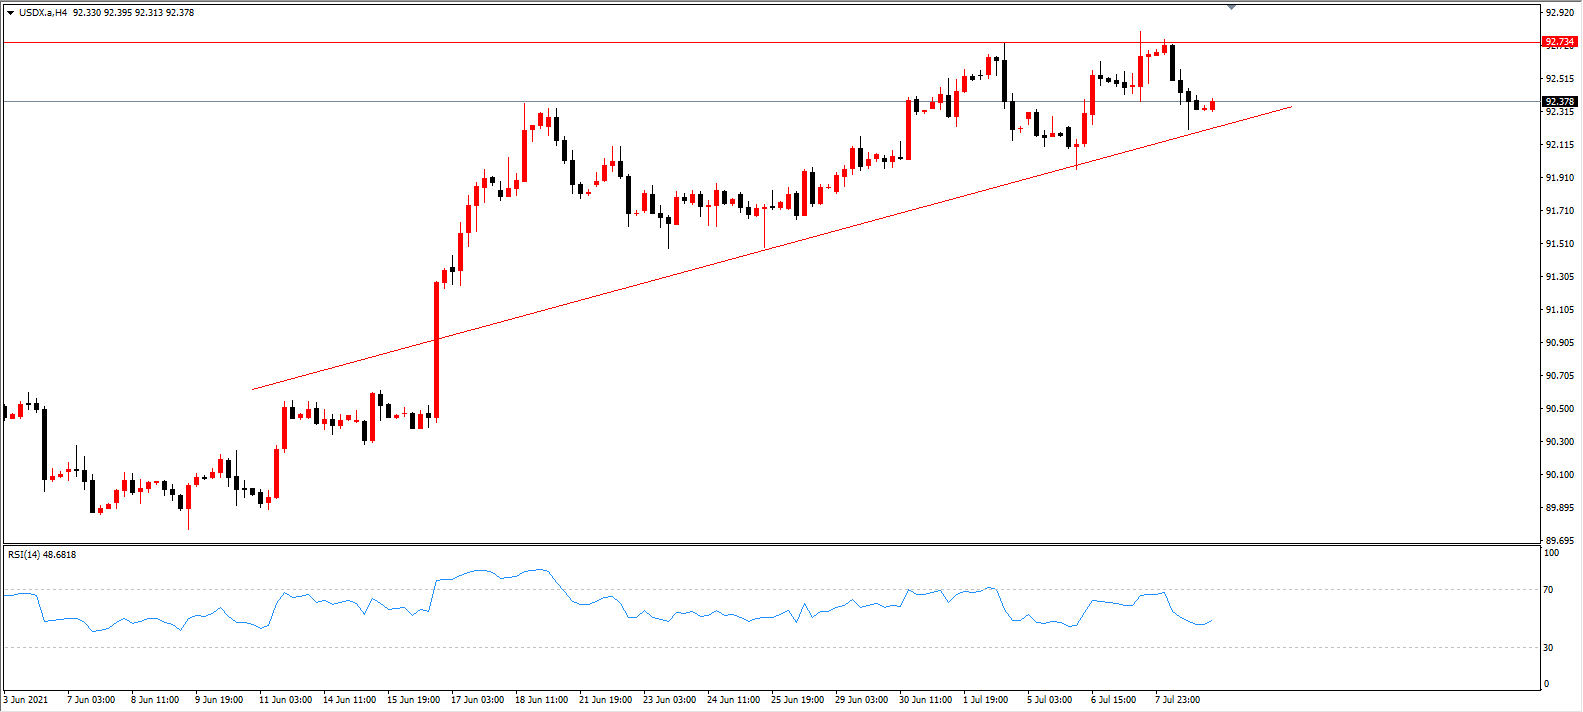Click the RSI(14) 48.6818 indicator label
Screen dimensions: 1583x712
42,554
